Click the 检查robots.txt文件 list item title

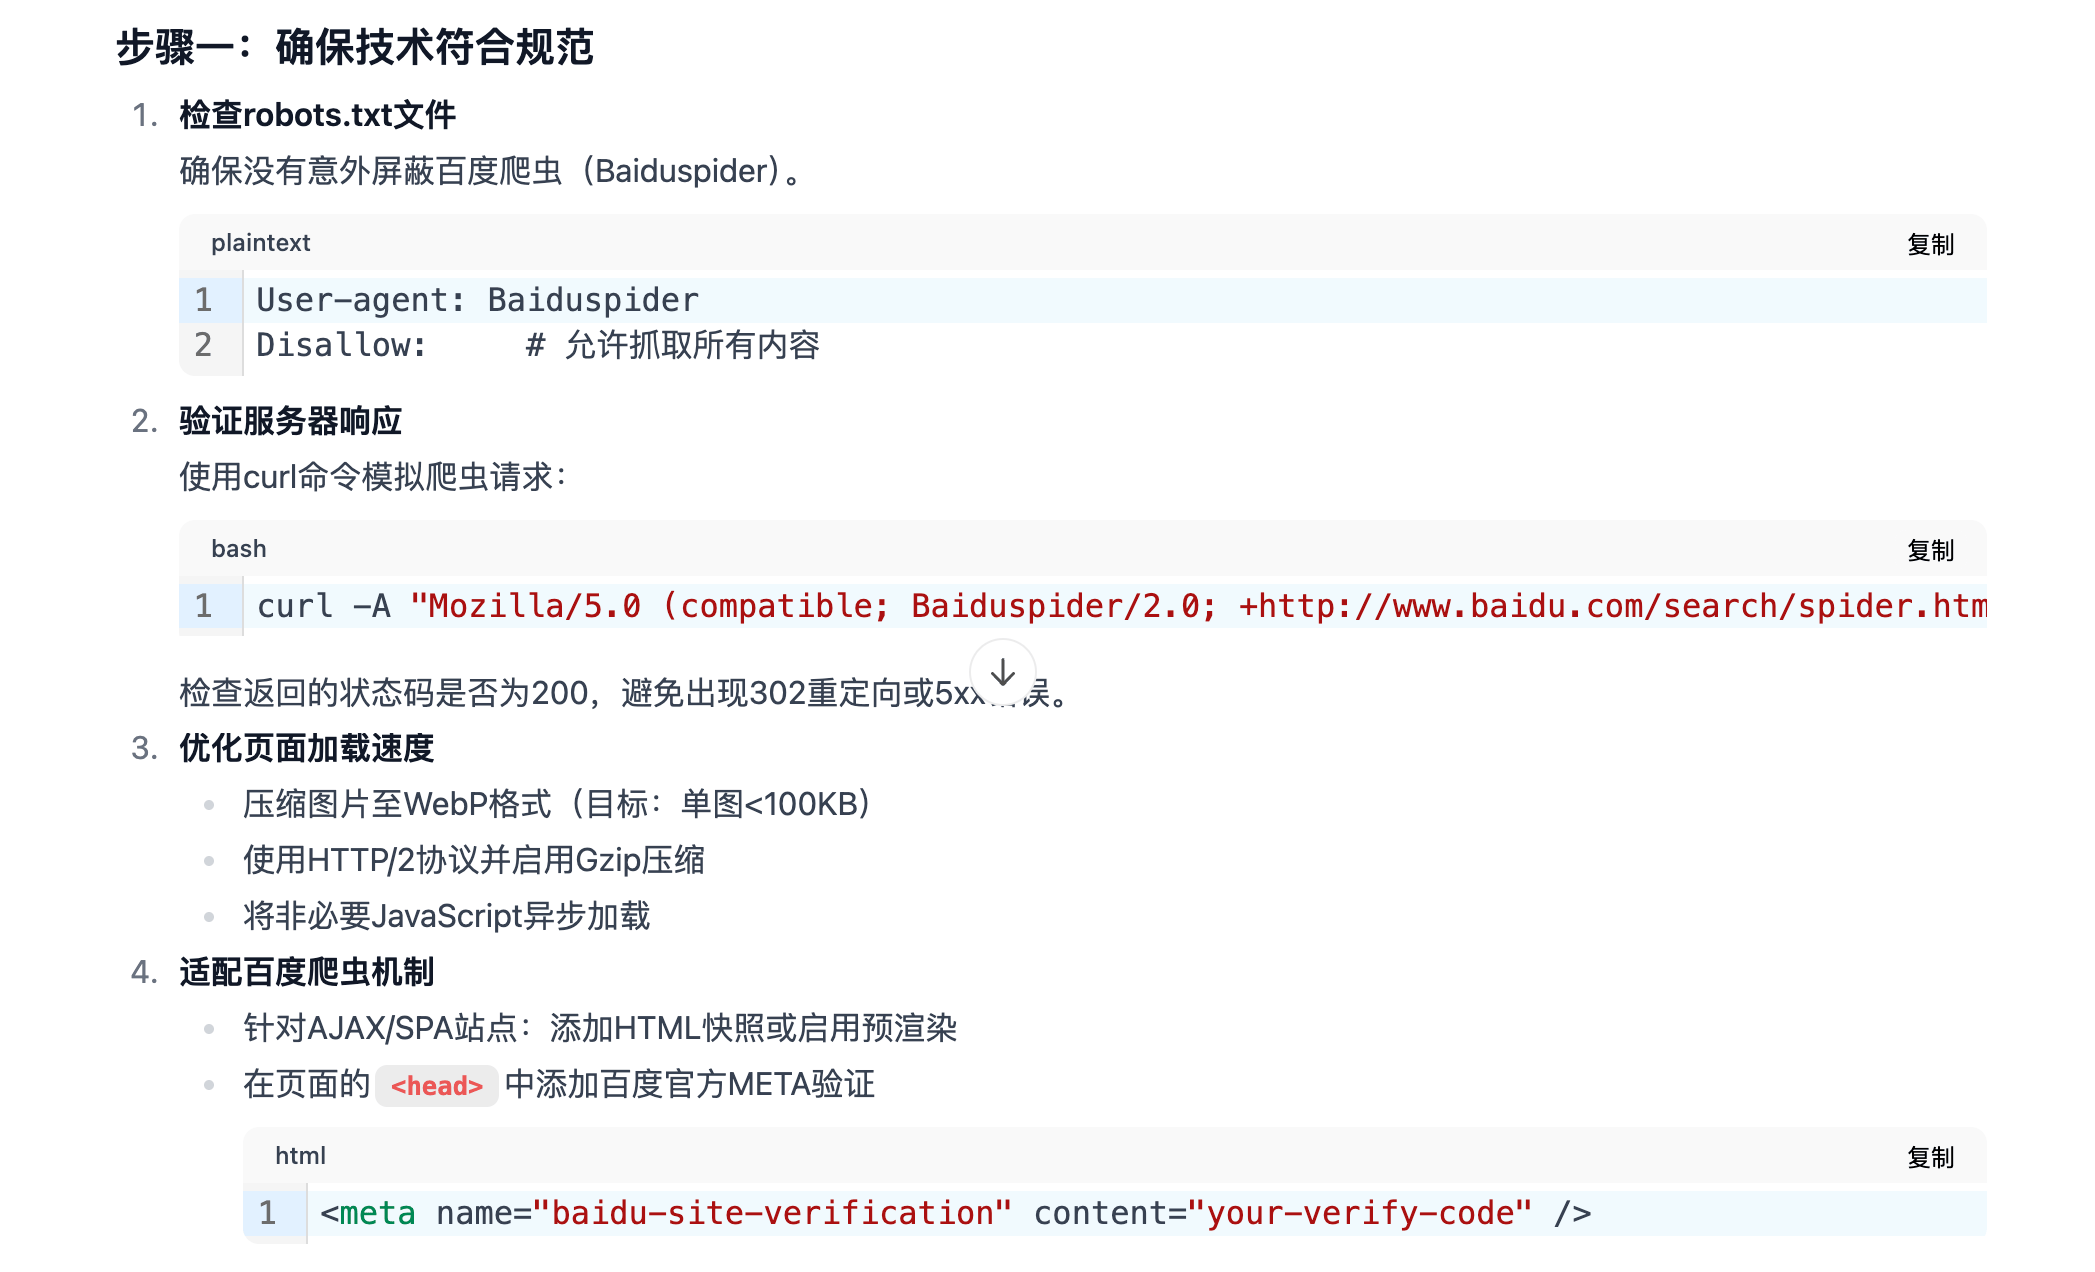(318, 115)
